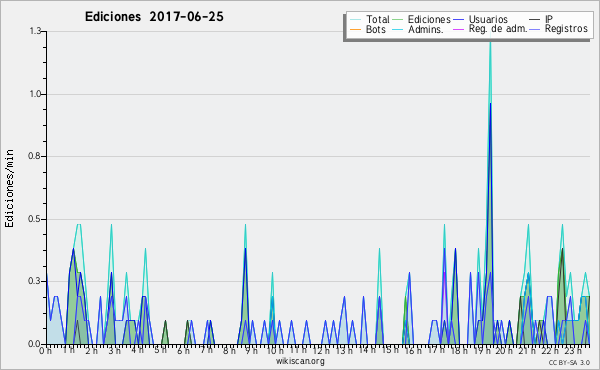Screen dimensions: 600x370
Task: Click the y-axis value 0.3
Action: click(x=35, y=282)
